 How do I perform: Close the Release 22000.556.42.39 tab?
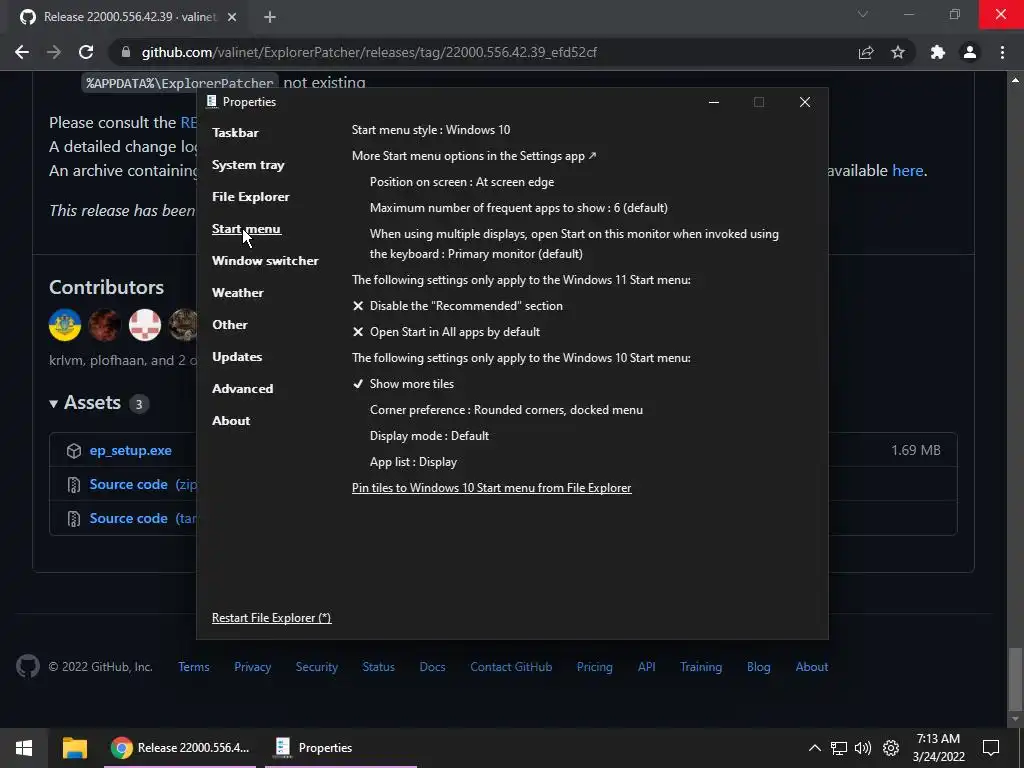click(232, 17)
